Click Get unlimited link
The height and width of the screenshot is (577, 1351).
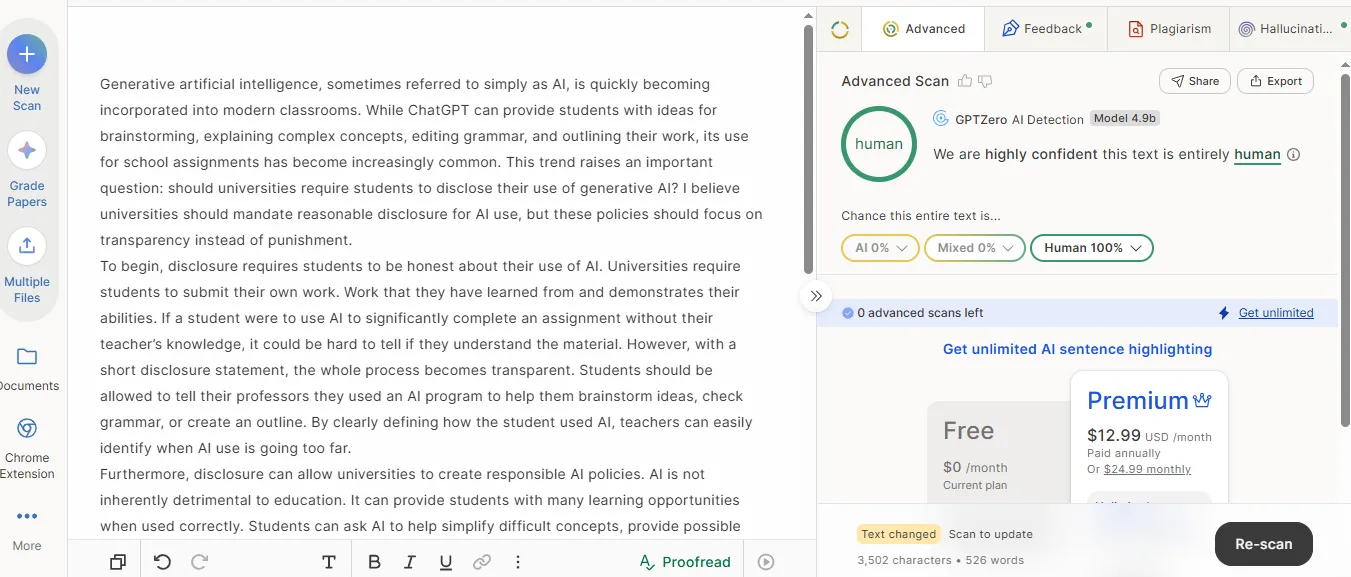point(1276,313)
